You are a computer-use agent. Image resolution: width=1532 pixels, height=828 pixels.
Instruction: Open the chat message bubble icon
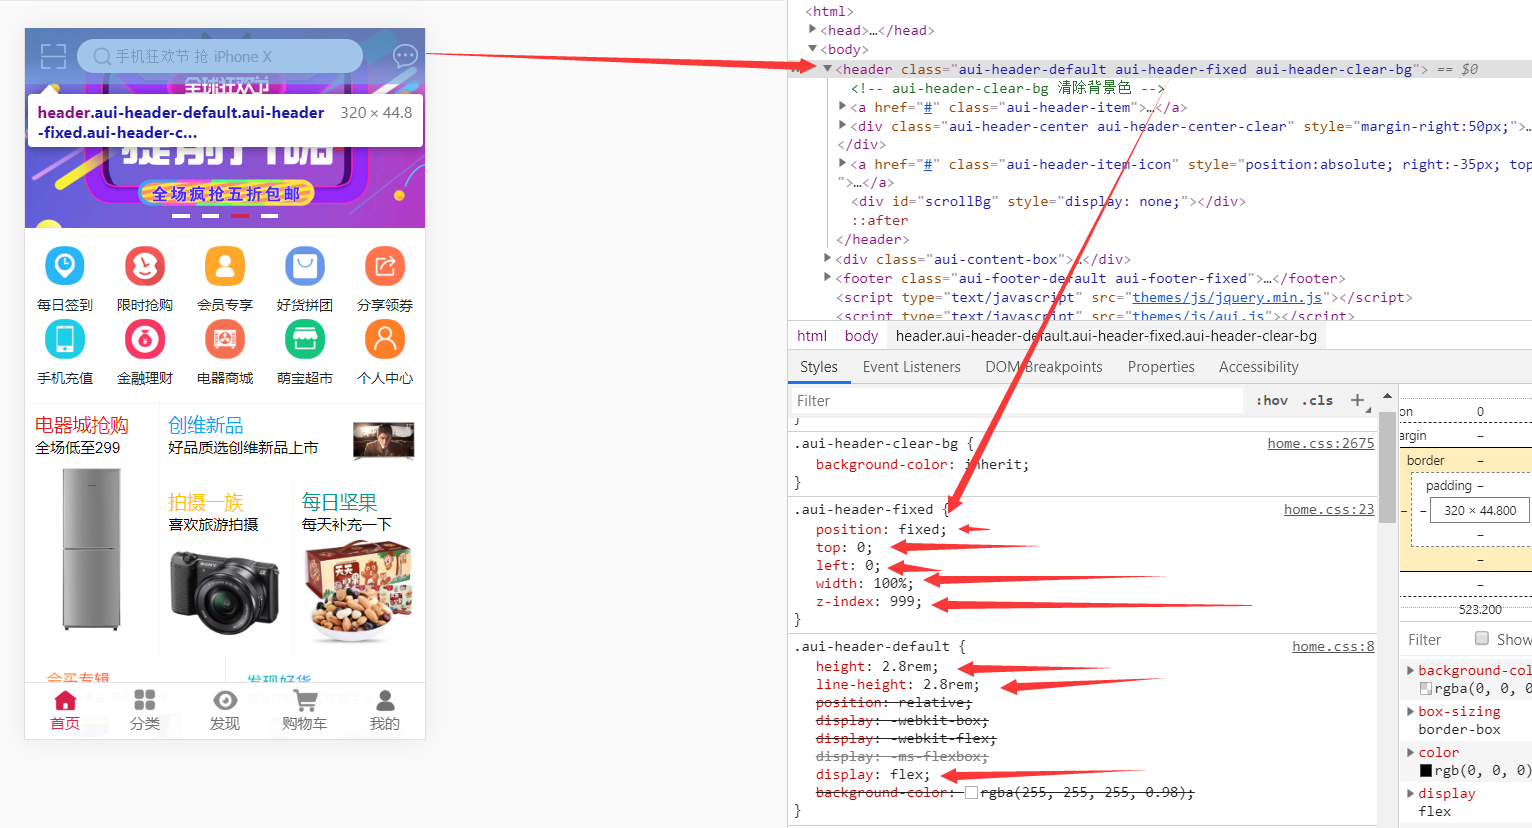coord(405,56)
